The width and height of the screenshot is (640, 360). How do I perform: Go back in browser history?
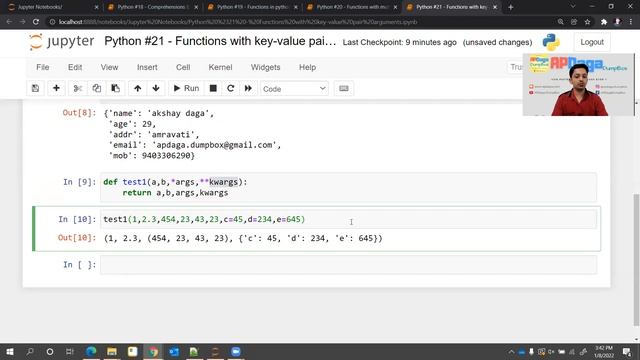[x=9, y=22]
